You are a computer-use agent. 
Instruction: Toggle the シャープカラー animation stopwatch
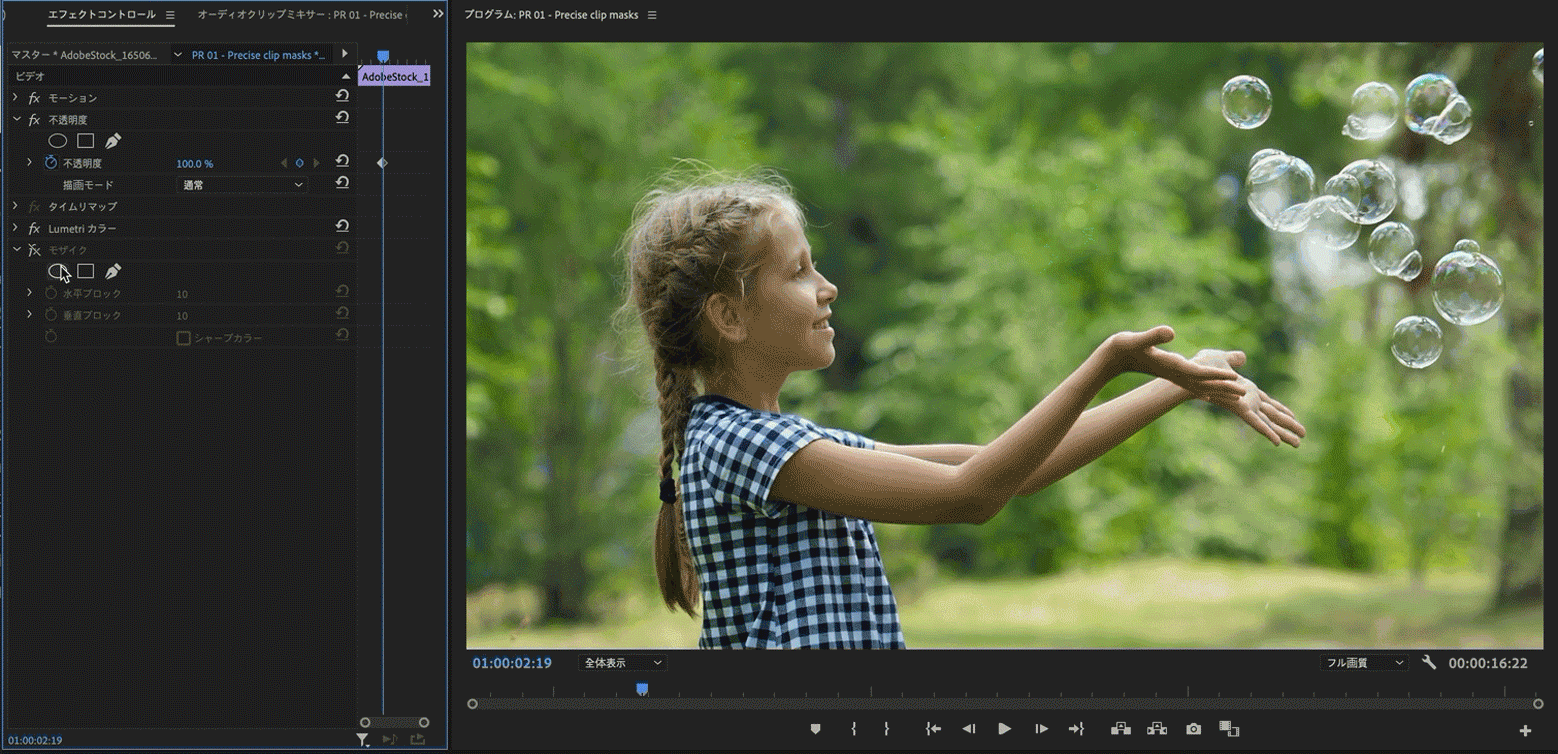(x=51, y=337)
